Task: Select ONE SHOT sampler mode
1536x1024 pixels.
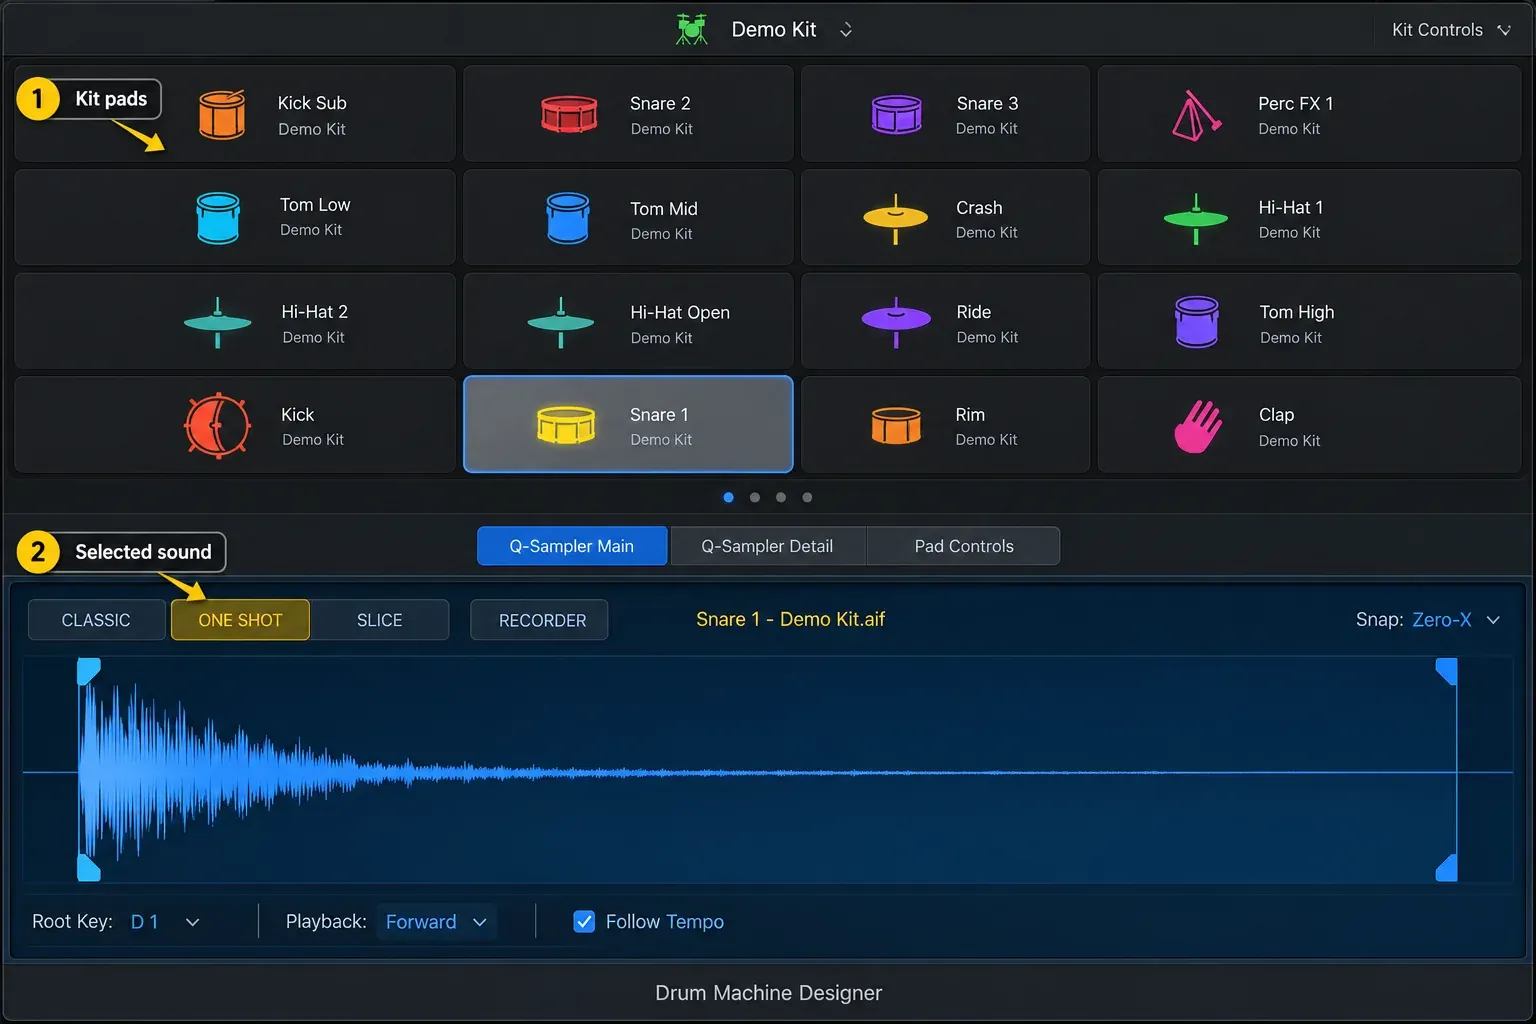Action: [x=240, y=620]
